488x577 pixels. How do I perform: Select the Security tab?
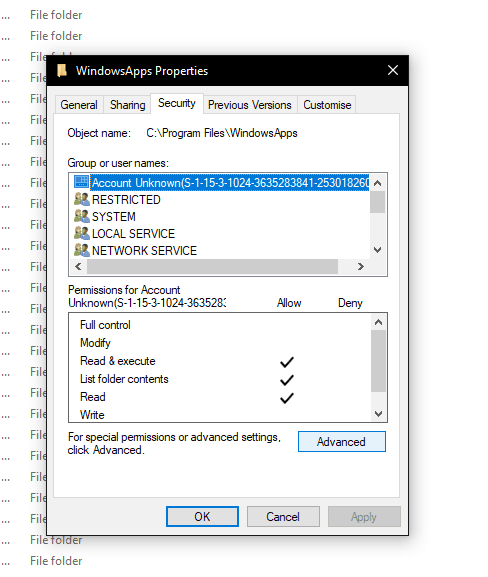177,103
